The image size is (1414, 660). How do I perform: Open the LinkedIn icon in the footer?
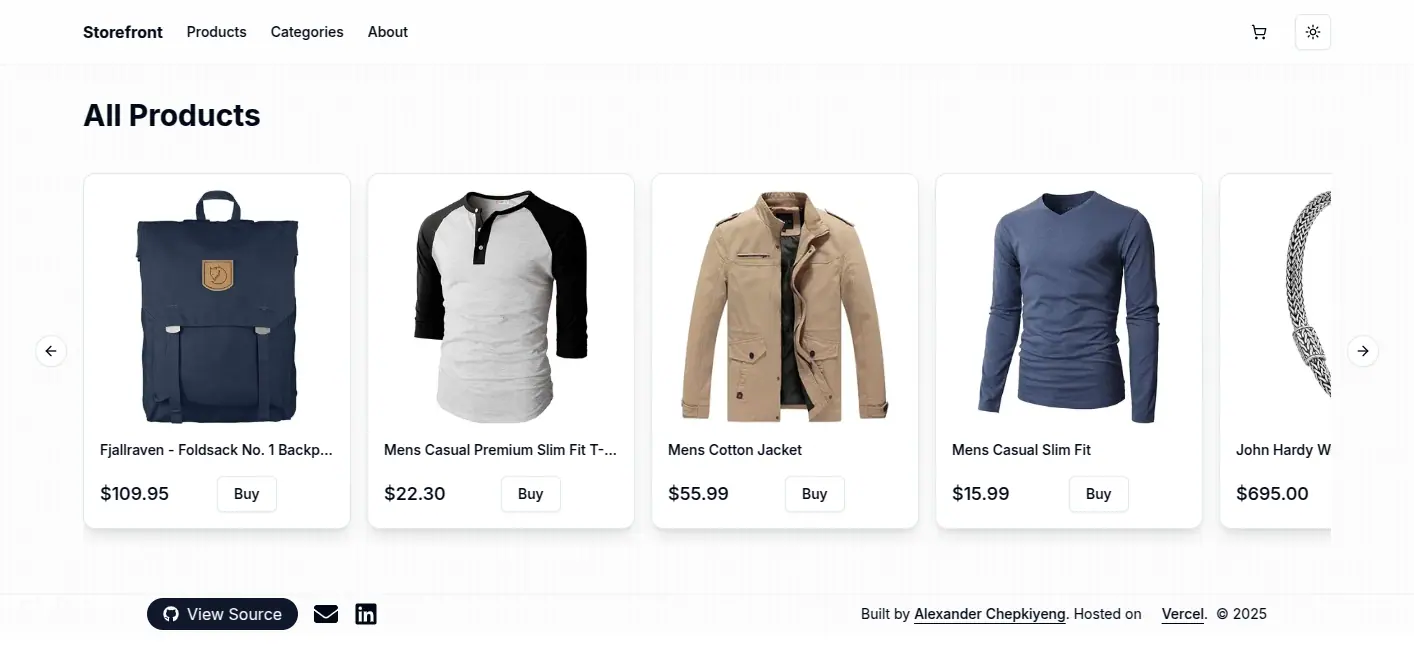365,613
